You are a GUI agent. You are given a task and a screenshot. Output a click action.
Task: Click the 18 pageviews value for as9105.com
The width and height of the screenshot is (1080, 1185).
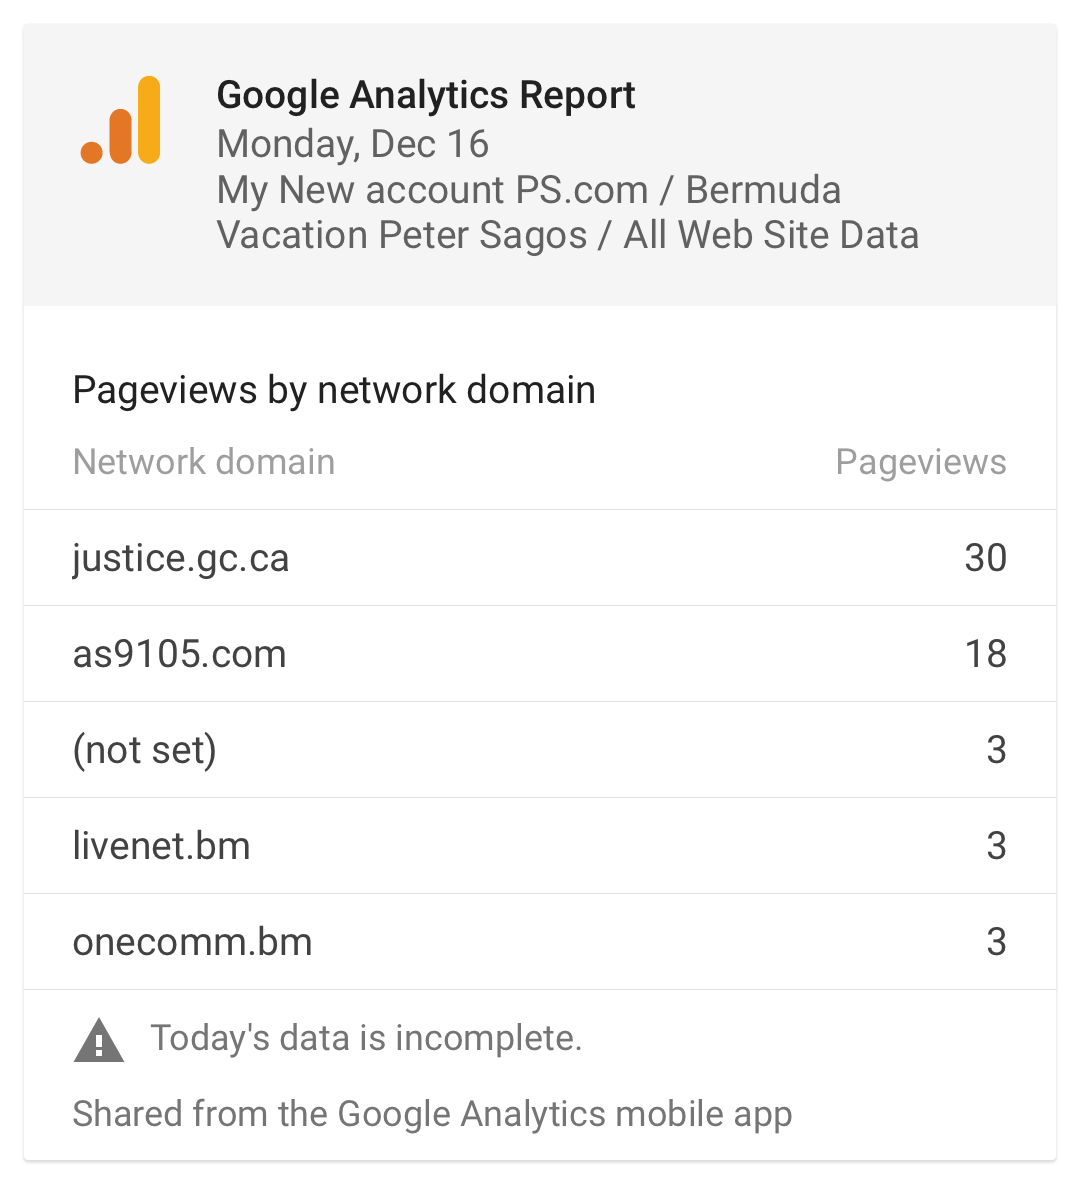point(985,654)
